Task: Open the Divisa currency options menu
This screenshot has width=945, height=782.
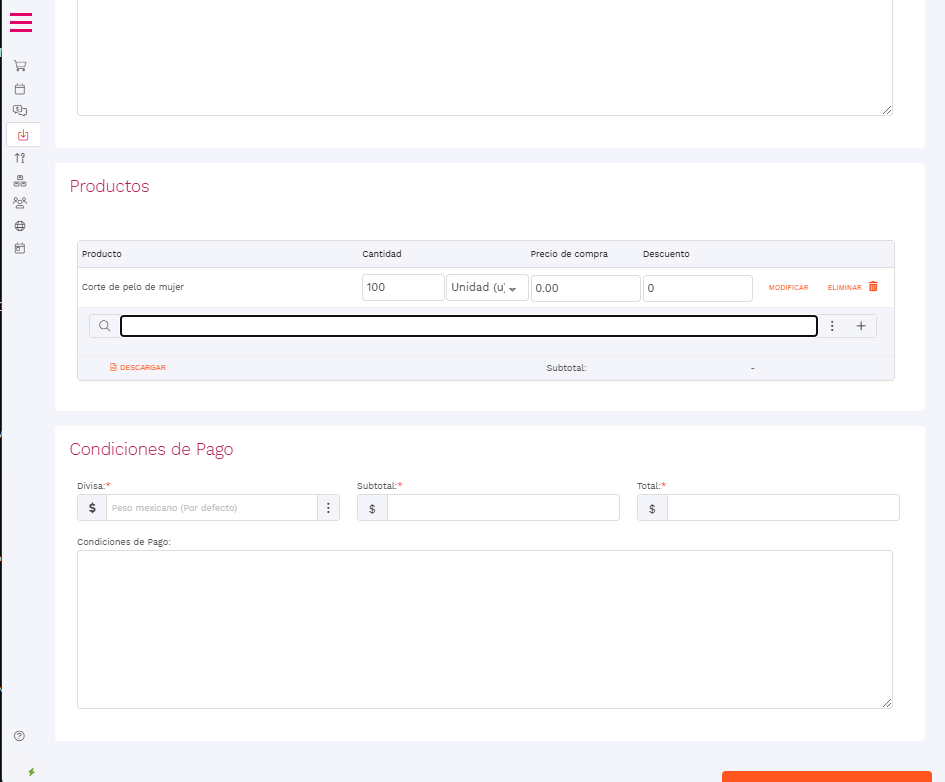Action: tap(328, 508)
